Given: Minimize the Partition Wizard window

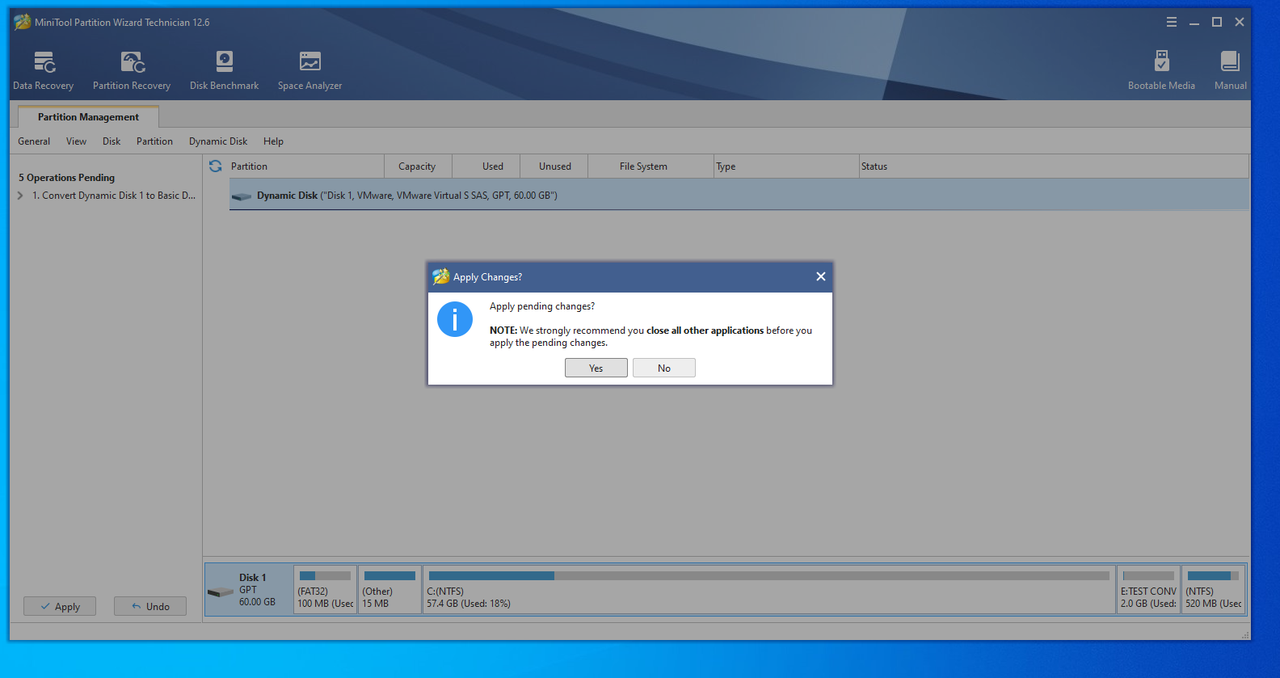Looking at the screenshot, I should click(x=1195, y=22).
